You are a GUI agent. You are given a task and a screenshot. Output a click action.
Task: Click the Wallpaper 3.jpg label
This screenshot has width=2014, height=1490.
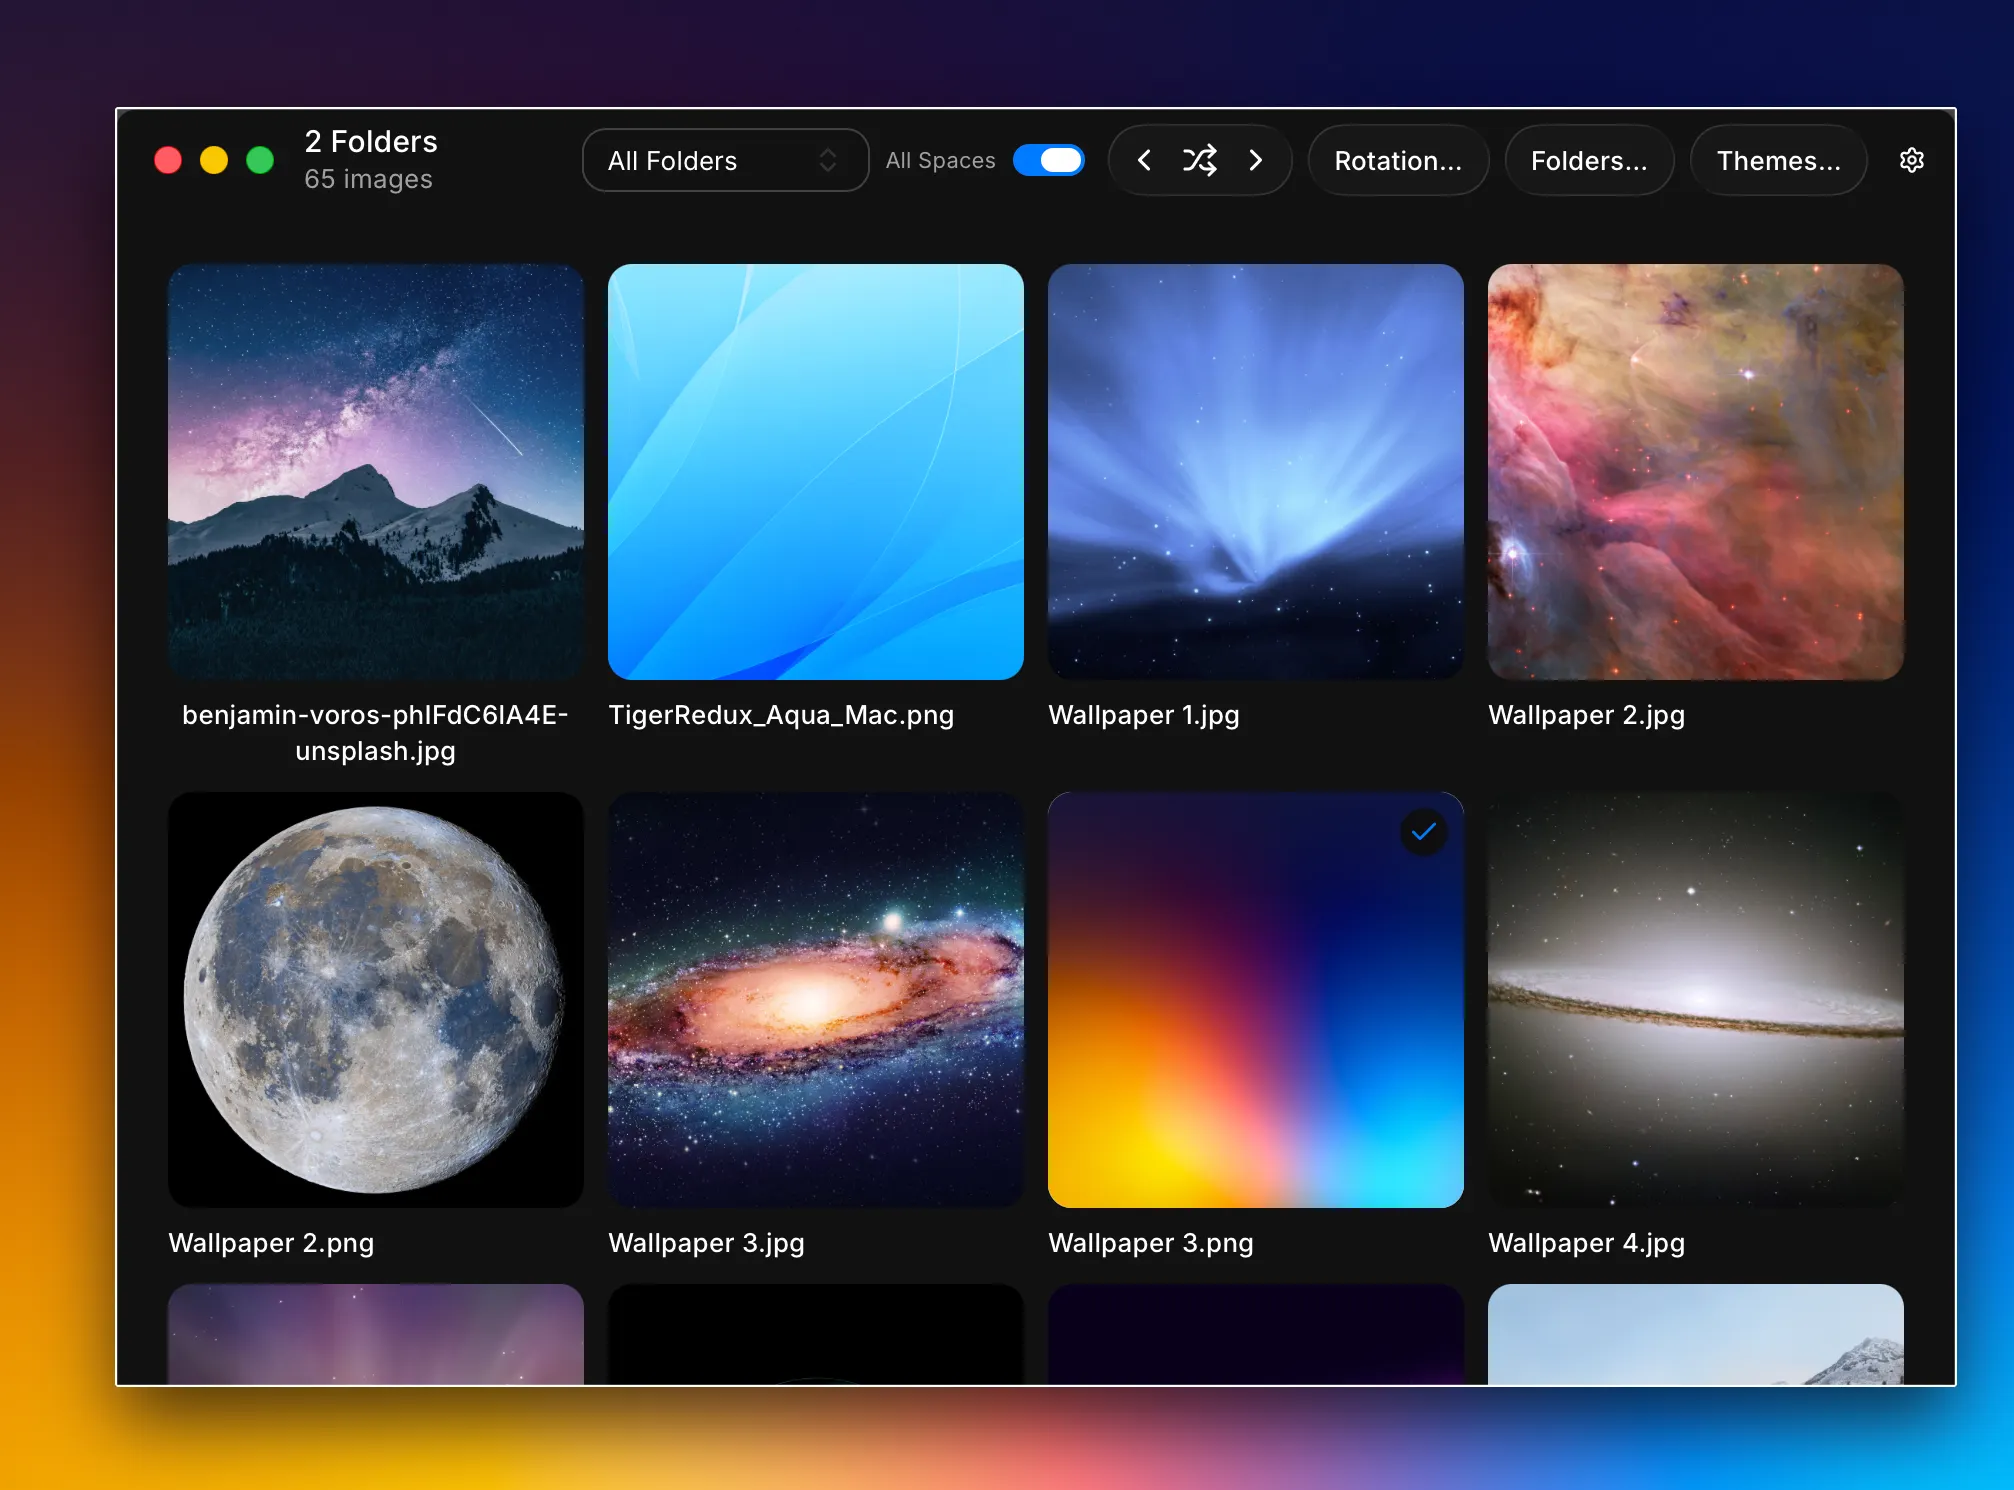(x=707, y=1243)
